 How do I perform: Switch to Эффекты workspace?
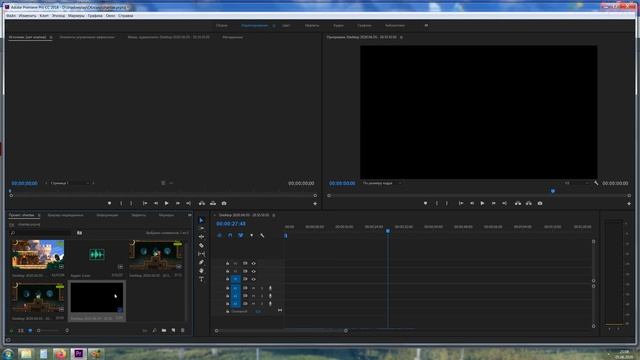312,25
